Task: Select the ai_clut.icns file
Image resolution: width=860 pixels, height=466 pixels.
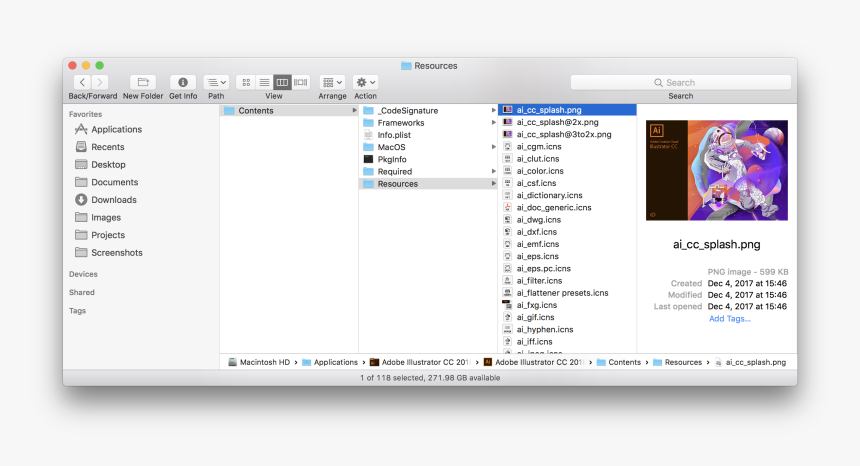Action: [x=567, y=158]
